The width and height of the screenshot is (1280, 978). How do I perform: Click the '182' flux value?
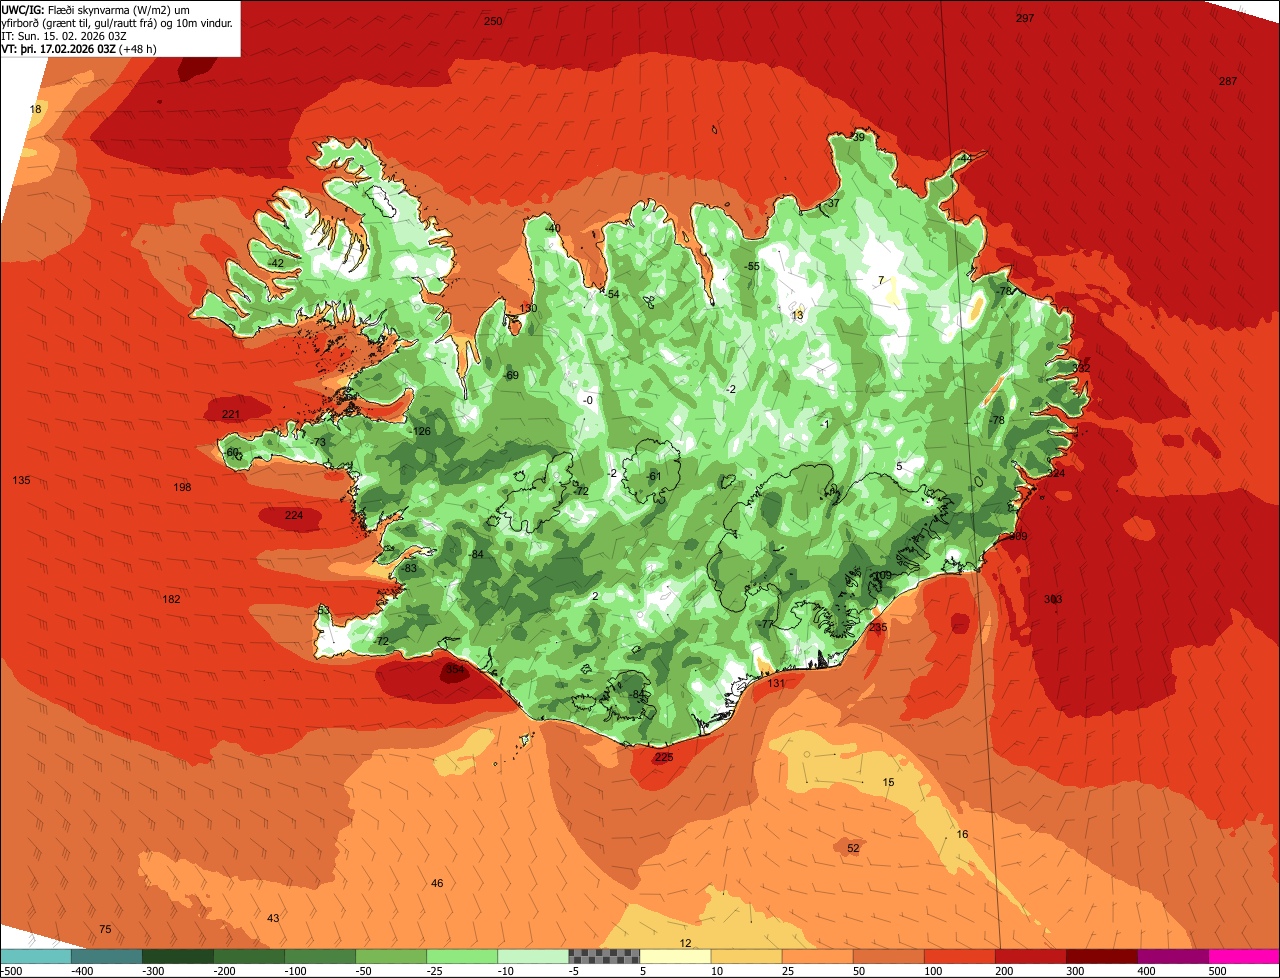pos(171,599)
